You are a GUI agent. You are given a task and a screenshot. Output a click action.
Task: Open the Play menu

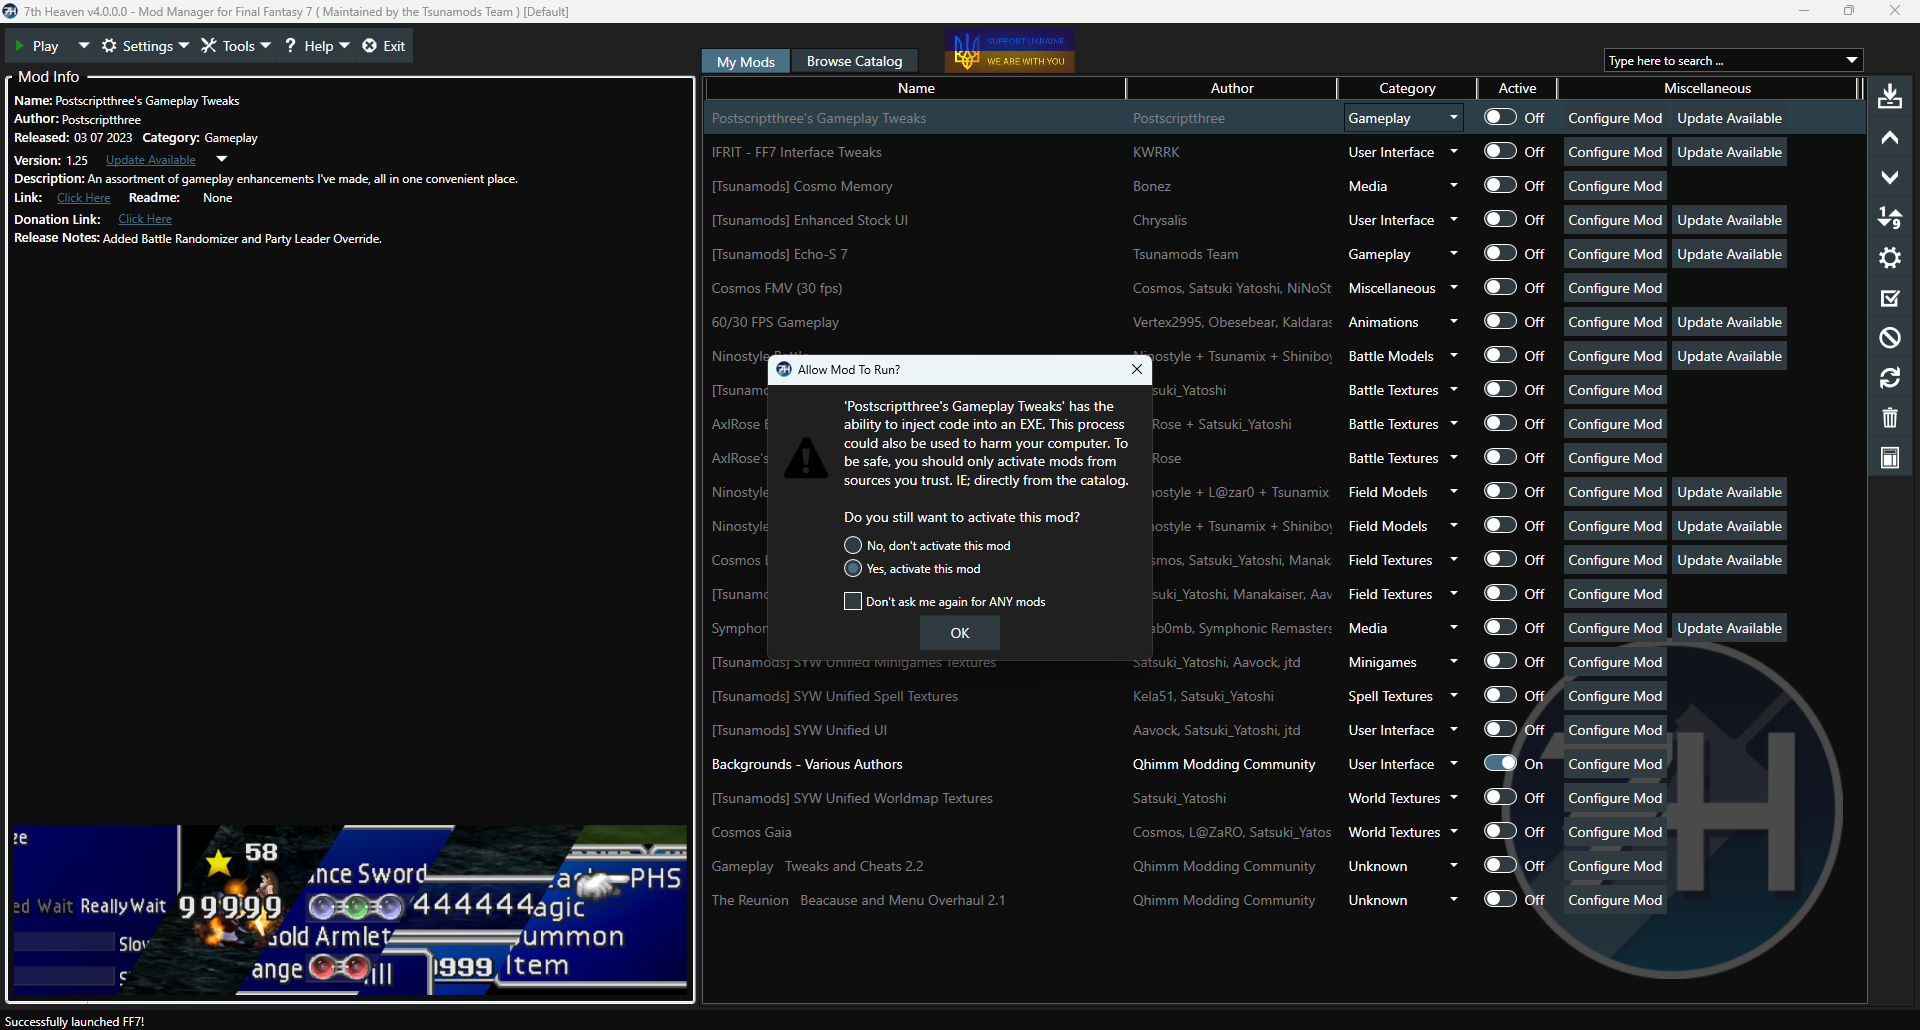[37, 46]
